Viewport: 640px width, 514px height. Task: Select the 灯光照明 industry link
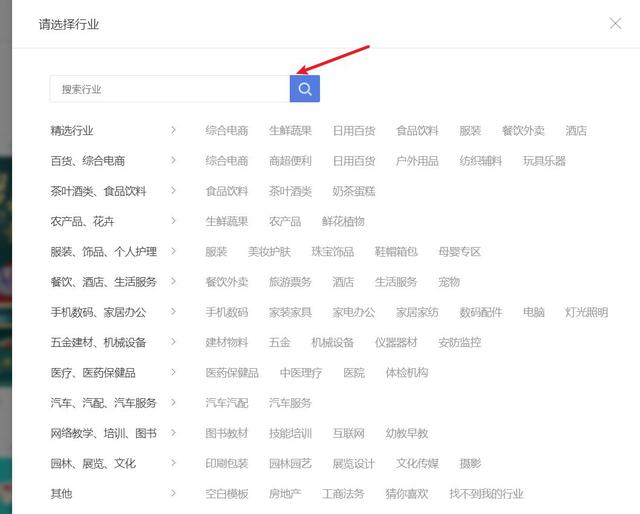pyautogui.click(x=586, y=312)
